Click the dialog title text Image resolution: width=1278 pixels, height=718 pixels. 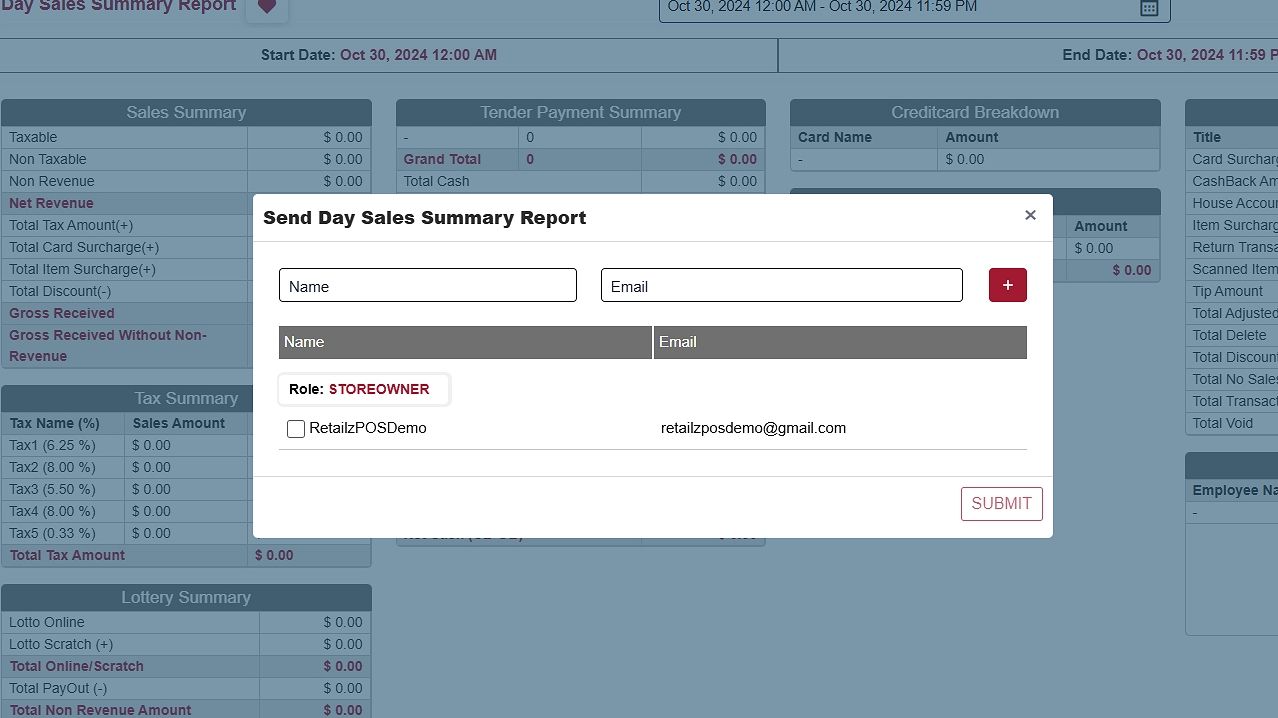coord(424,218)
